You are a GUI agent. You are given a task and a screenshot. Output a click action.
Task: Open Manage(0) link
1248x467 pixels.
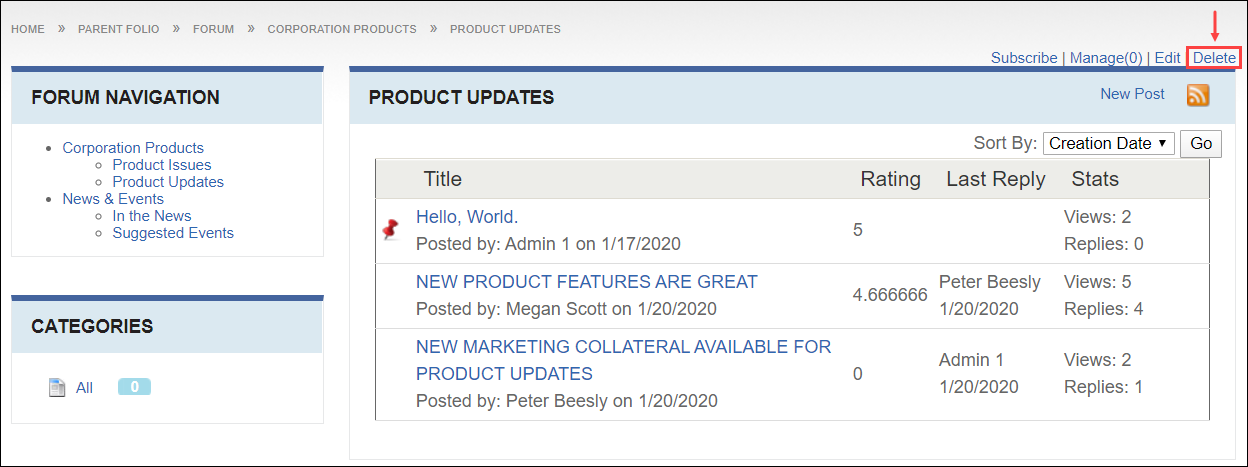pos(1106,58)
